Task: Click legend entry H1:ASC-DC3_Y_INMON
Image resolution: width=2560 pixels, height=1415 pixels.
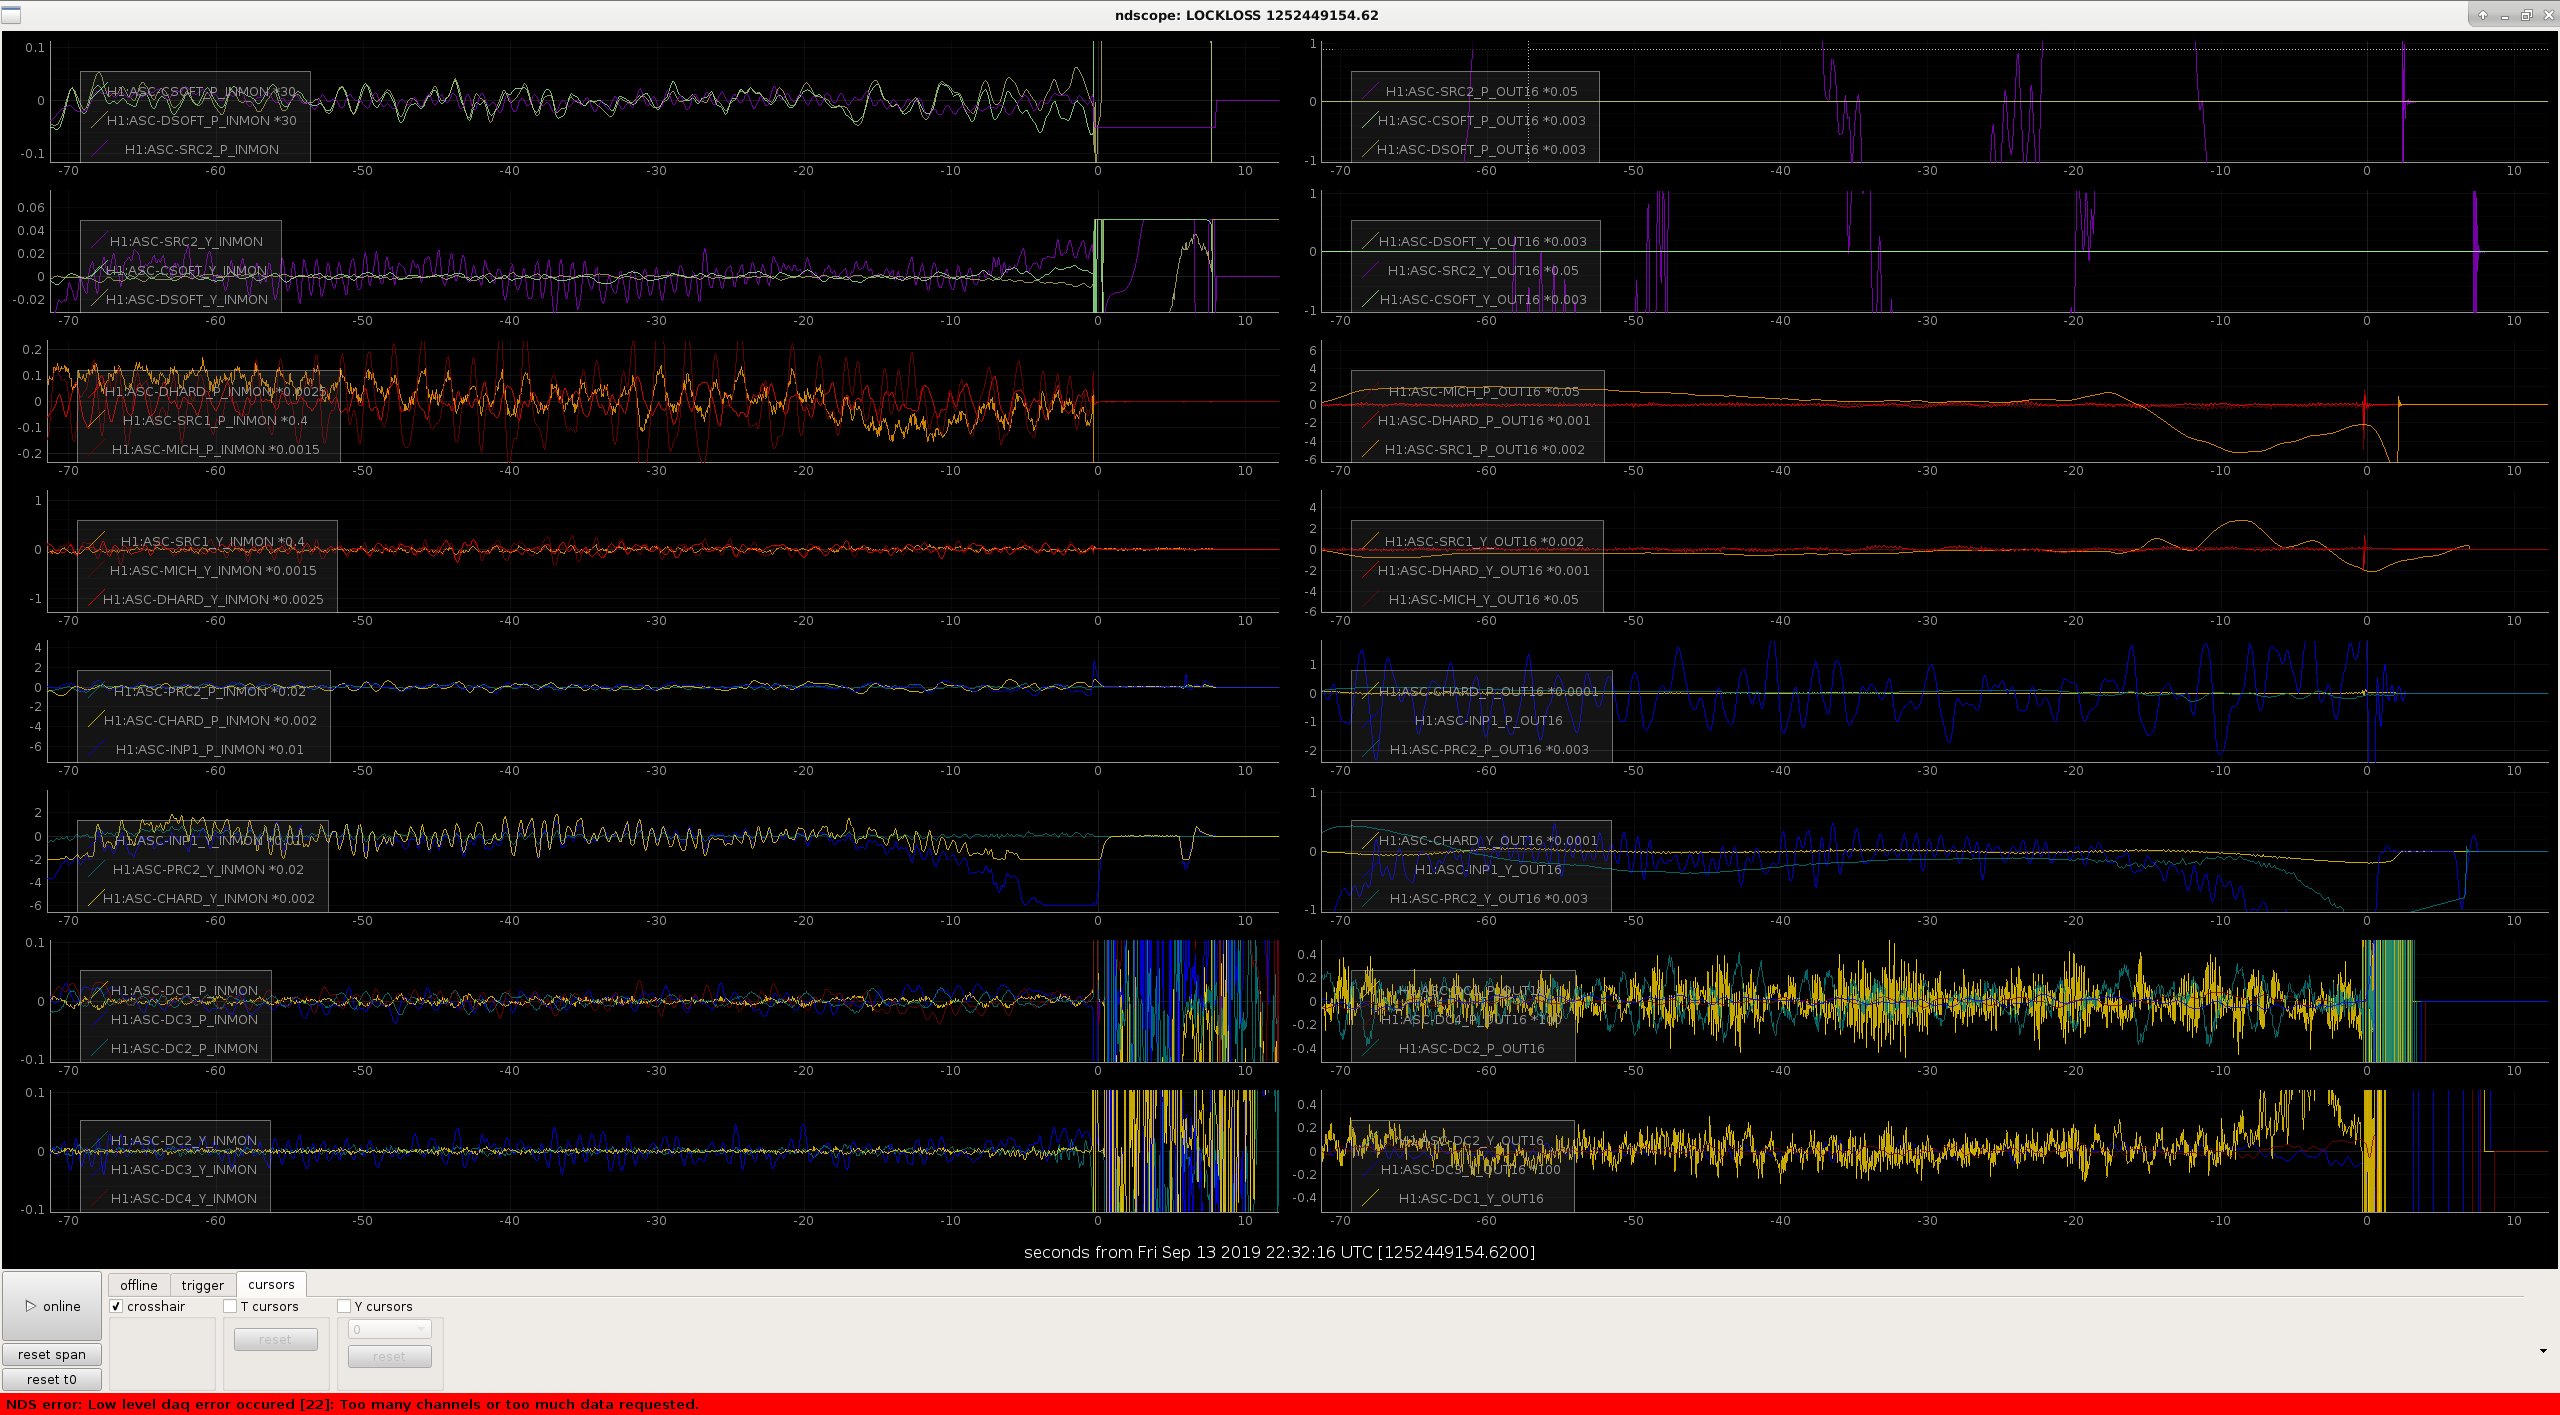Action: click(184, 1169)
